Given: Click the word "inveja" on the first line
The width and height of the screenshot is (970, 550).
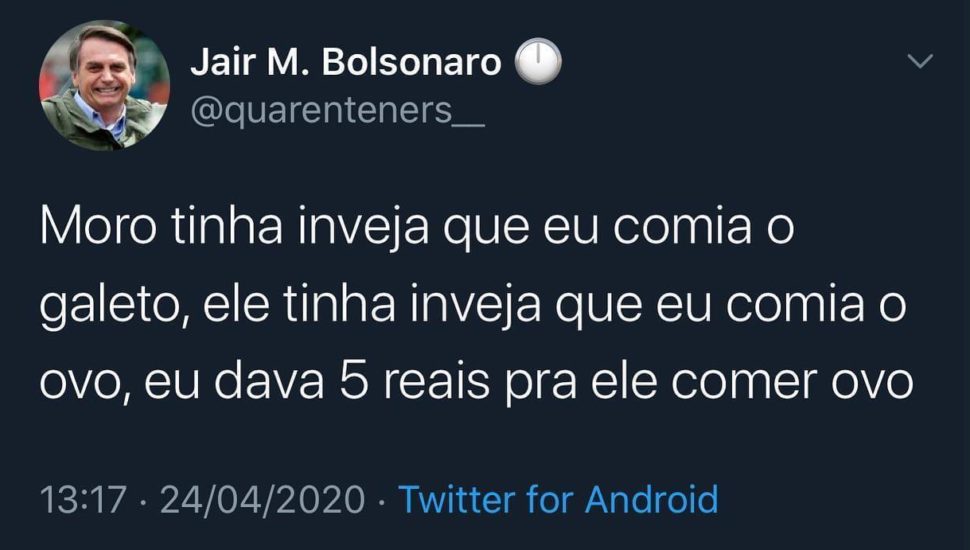Looking at the screenshot, I should tap(359, 228).
